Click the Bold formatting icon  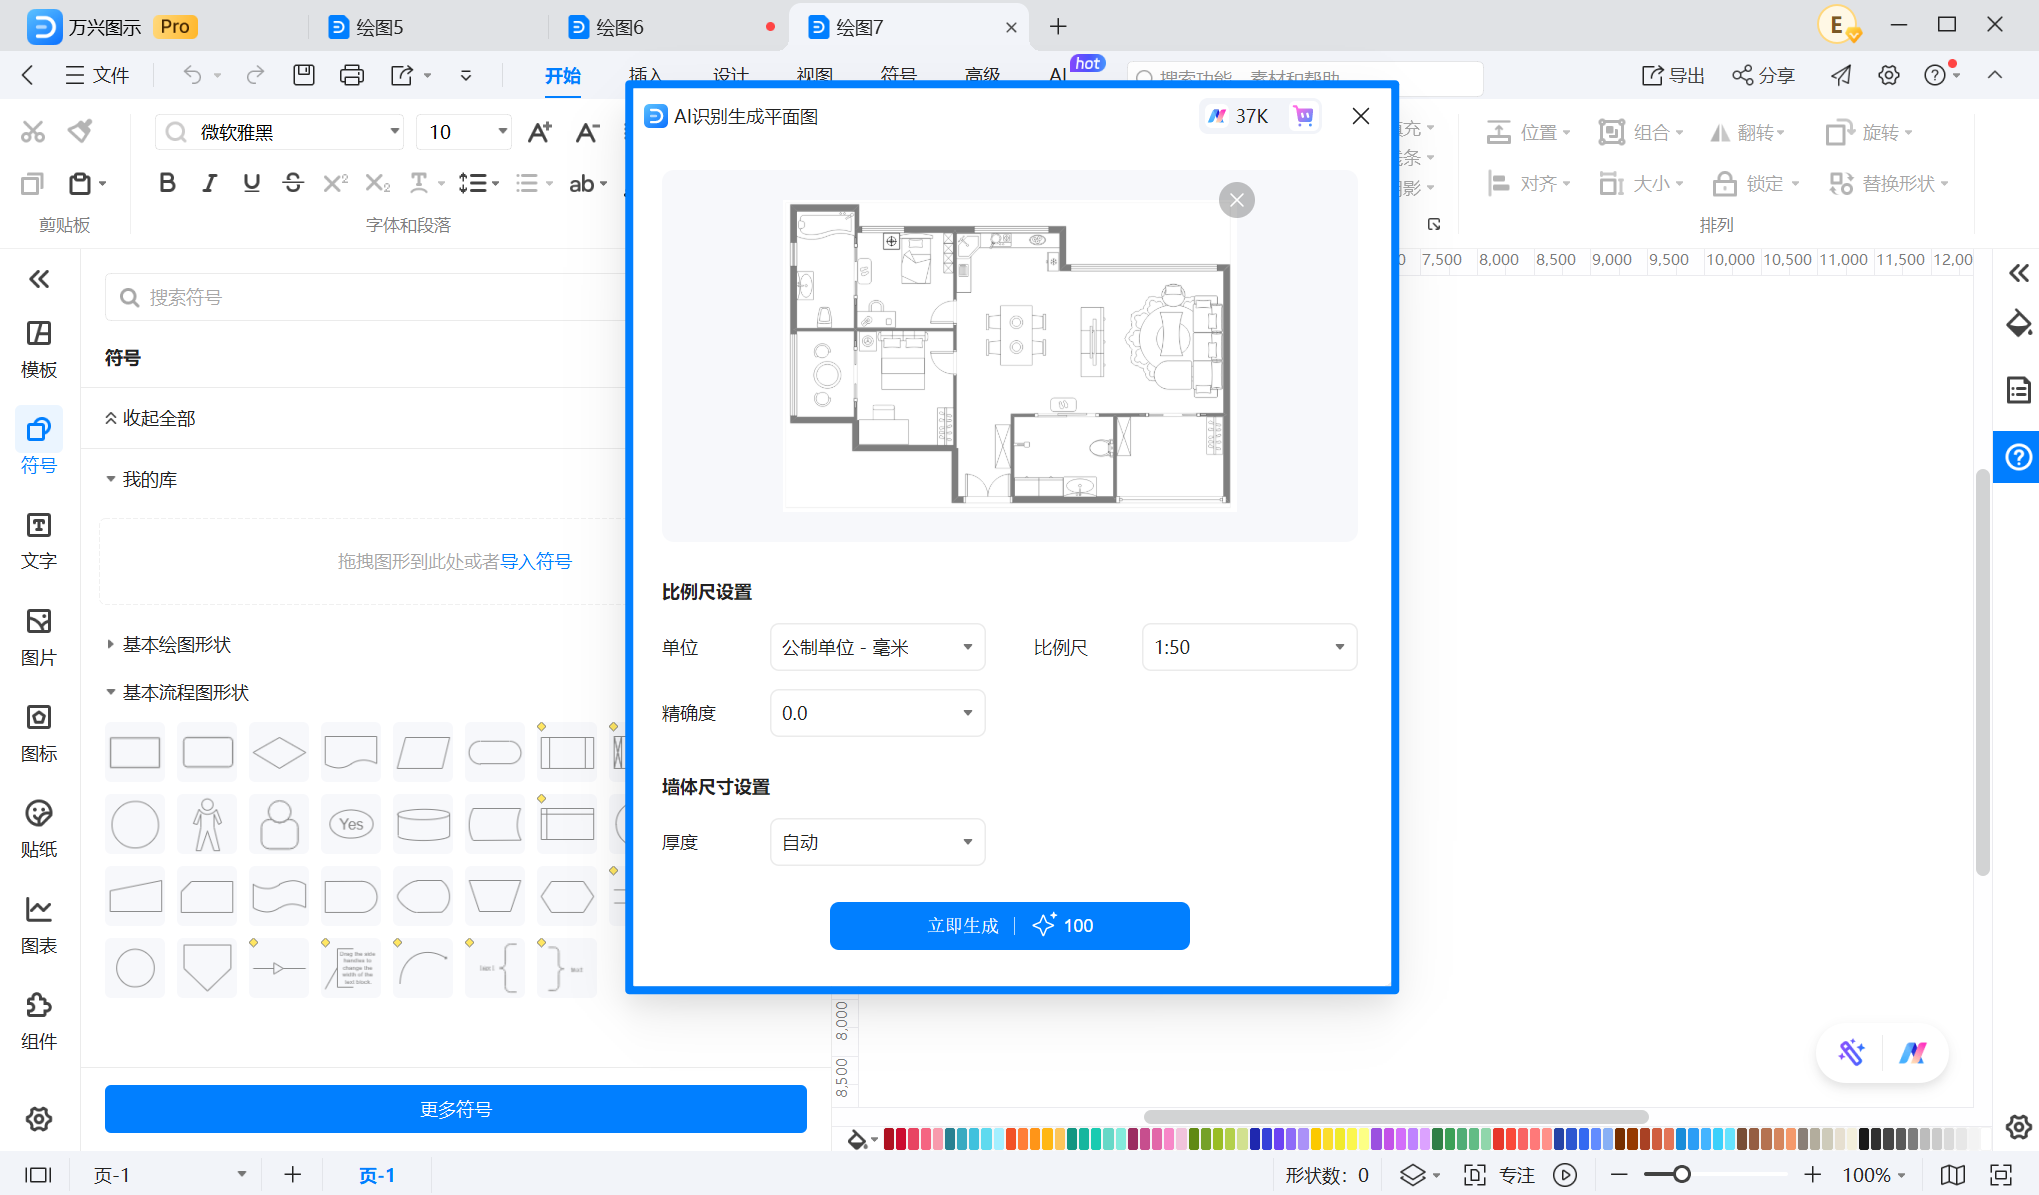coord(167,183)
